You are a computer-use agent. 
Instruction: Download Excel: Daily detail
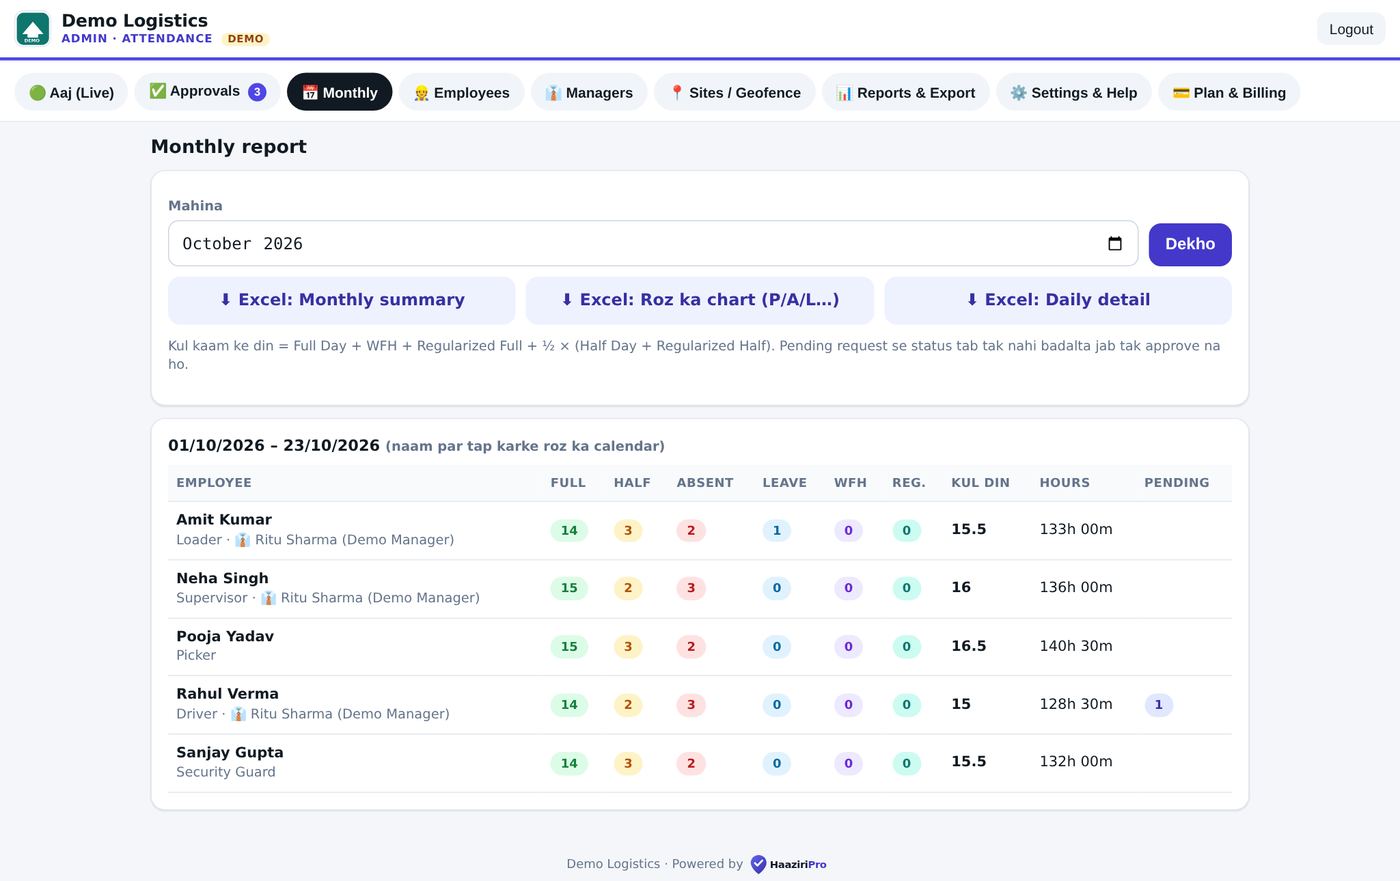pos(1058,300)
